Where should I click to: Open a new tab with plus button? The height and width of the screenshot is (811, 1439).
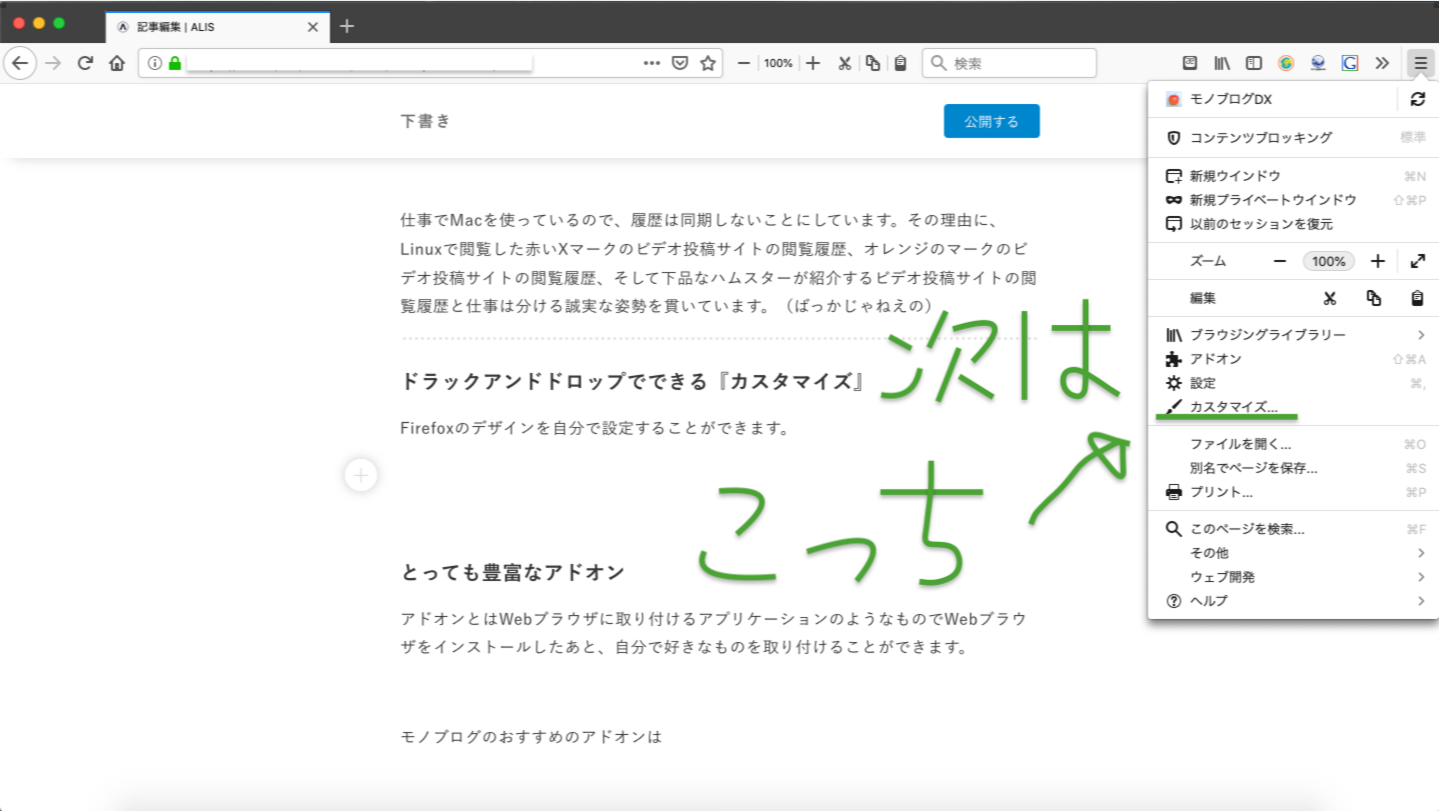pyautogui.click(x=347, y=26)
